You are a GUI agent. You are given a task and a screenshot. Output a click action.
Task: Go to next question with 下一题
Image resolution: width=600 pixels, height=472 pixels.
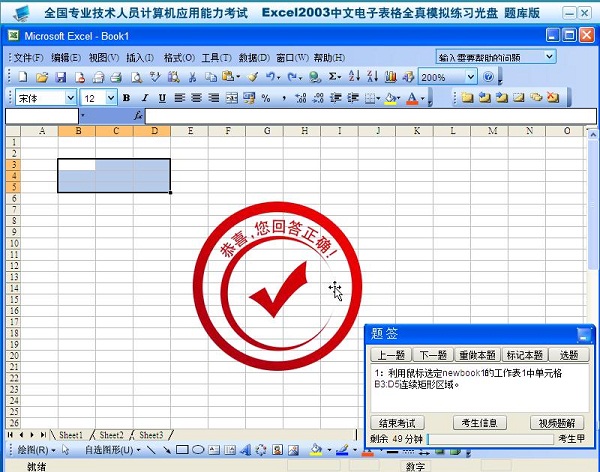pyautogui.click(x=433, y=355)
